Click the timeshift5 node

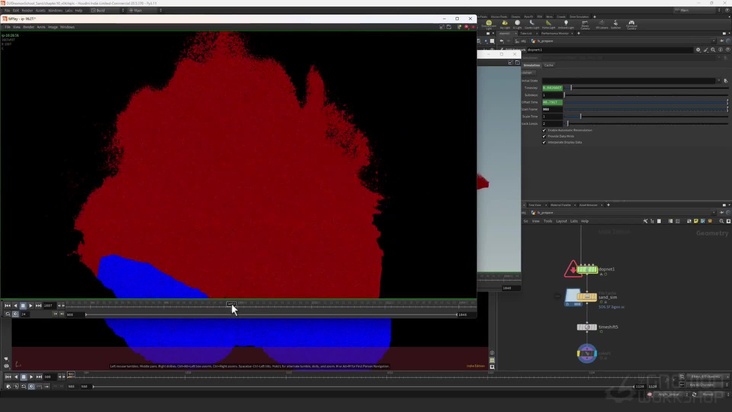[x=586, y=327]
